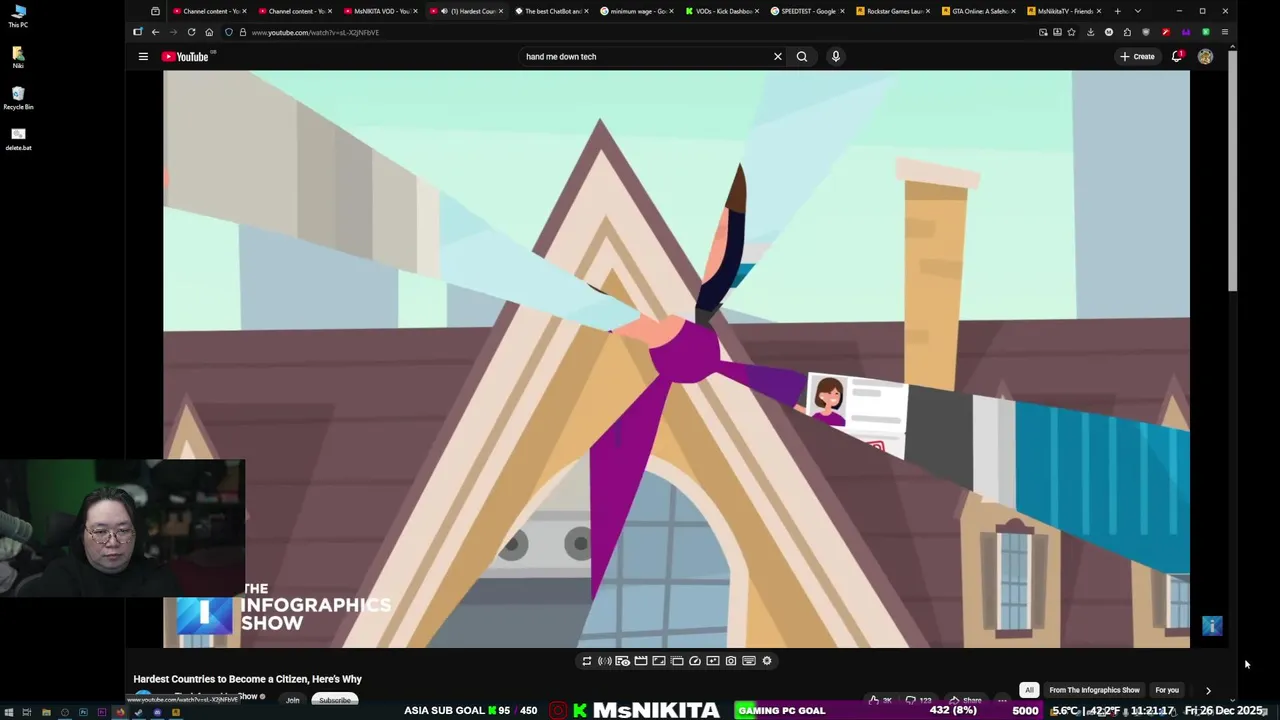
Task: Go back with the browser back arrow
Action: tap(155, 32)
